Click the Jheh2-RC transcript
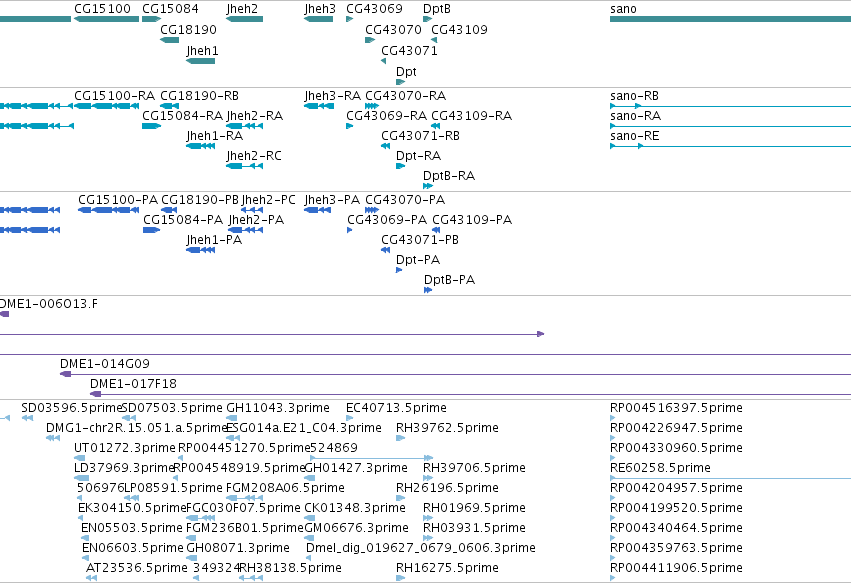This screenshot has height=583, width=851. click(x=244, y=166)
